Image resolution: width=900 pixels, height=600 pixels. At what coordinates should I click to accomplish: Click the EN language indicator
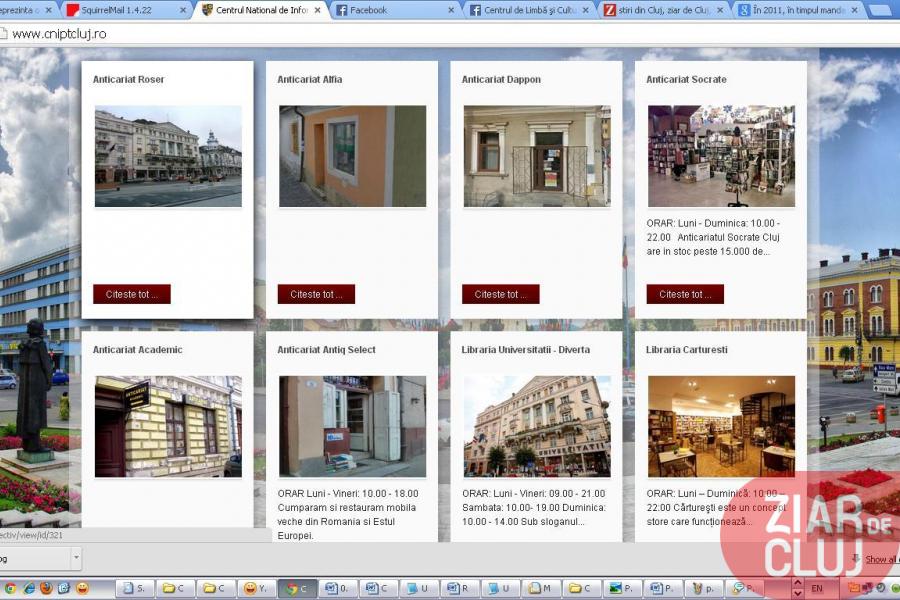[816, 589]
